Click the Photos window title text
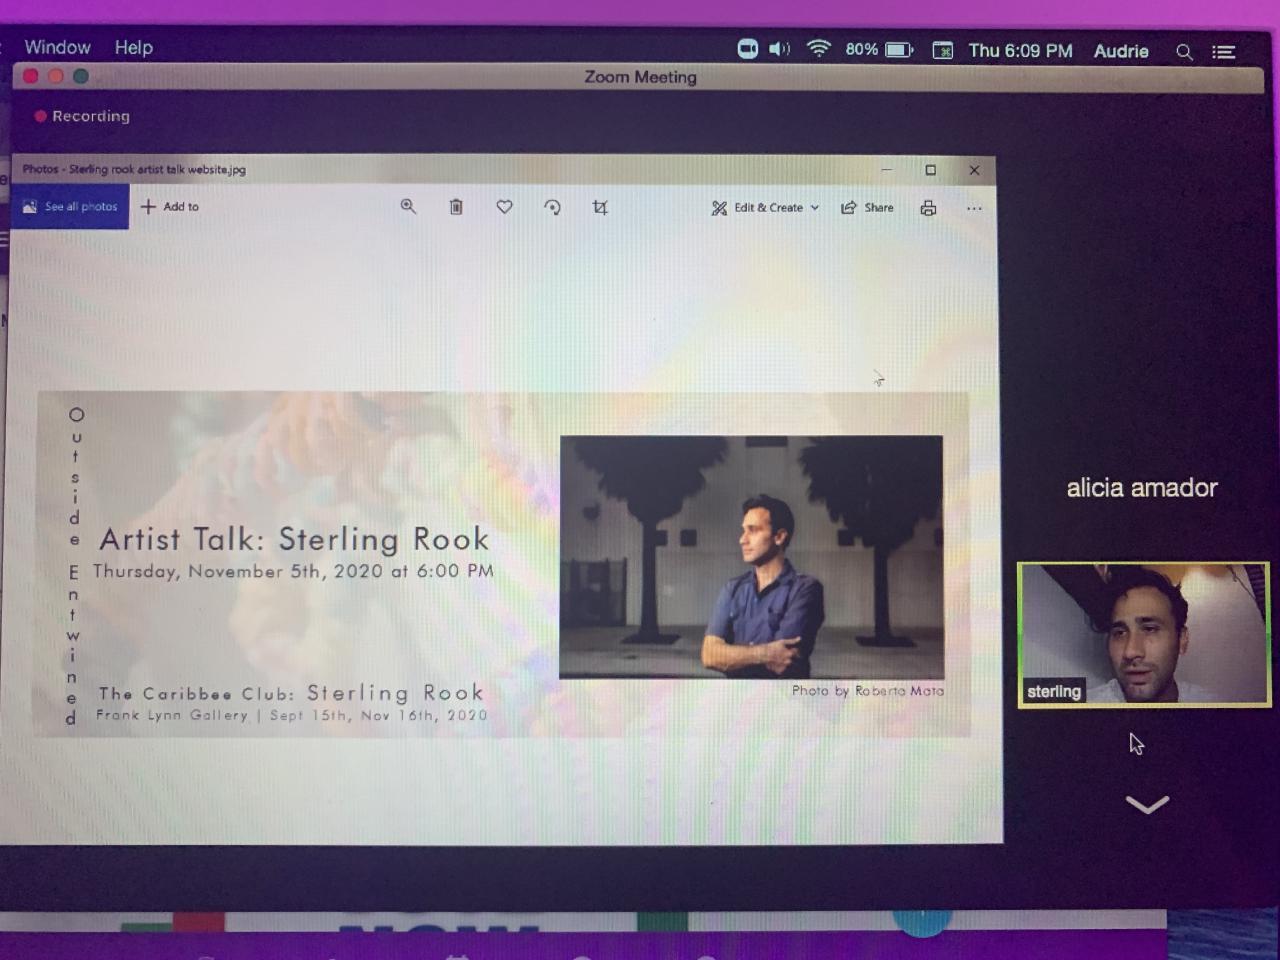The height and width of the screenshot is (960, 1280). point(134,169)
